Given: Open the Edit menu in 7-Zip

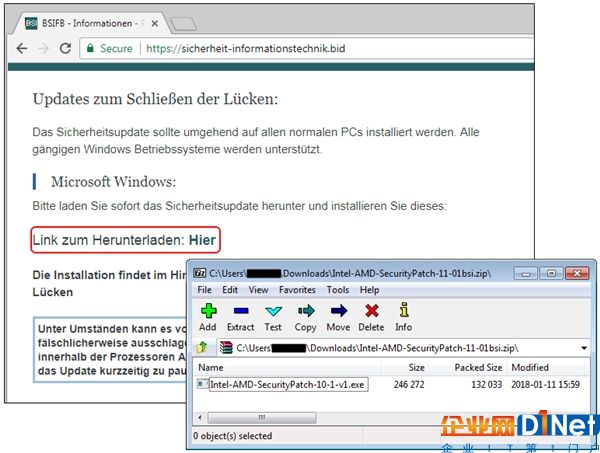Looking at the screenshot, I should 230,290.
